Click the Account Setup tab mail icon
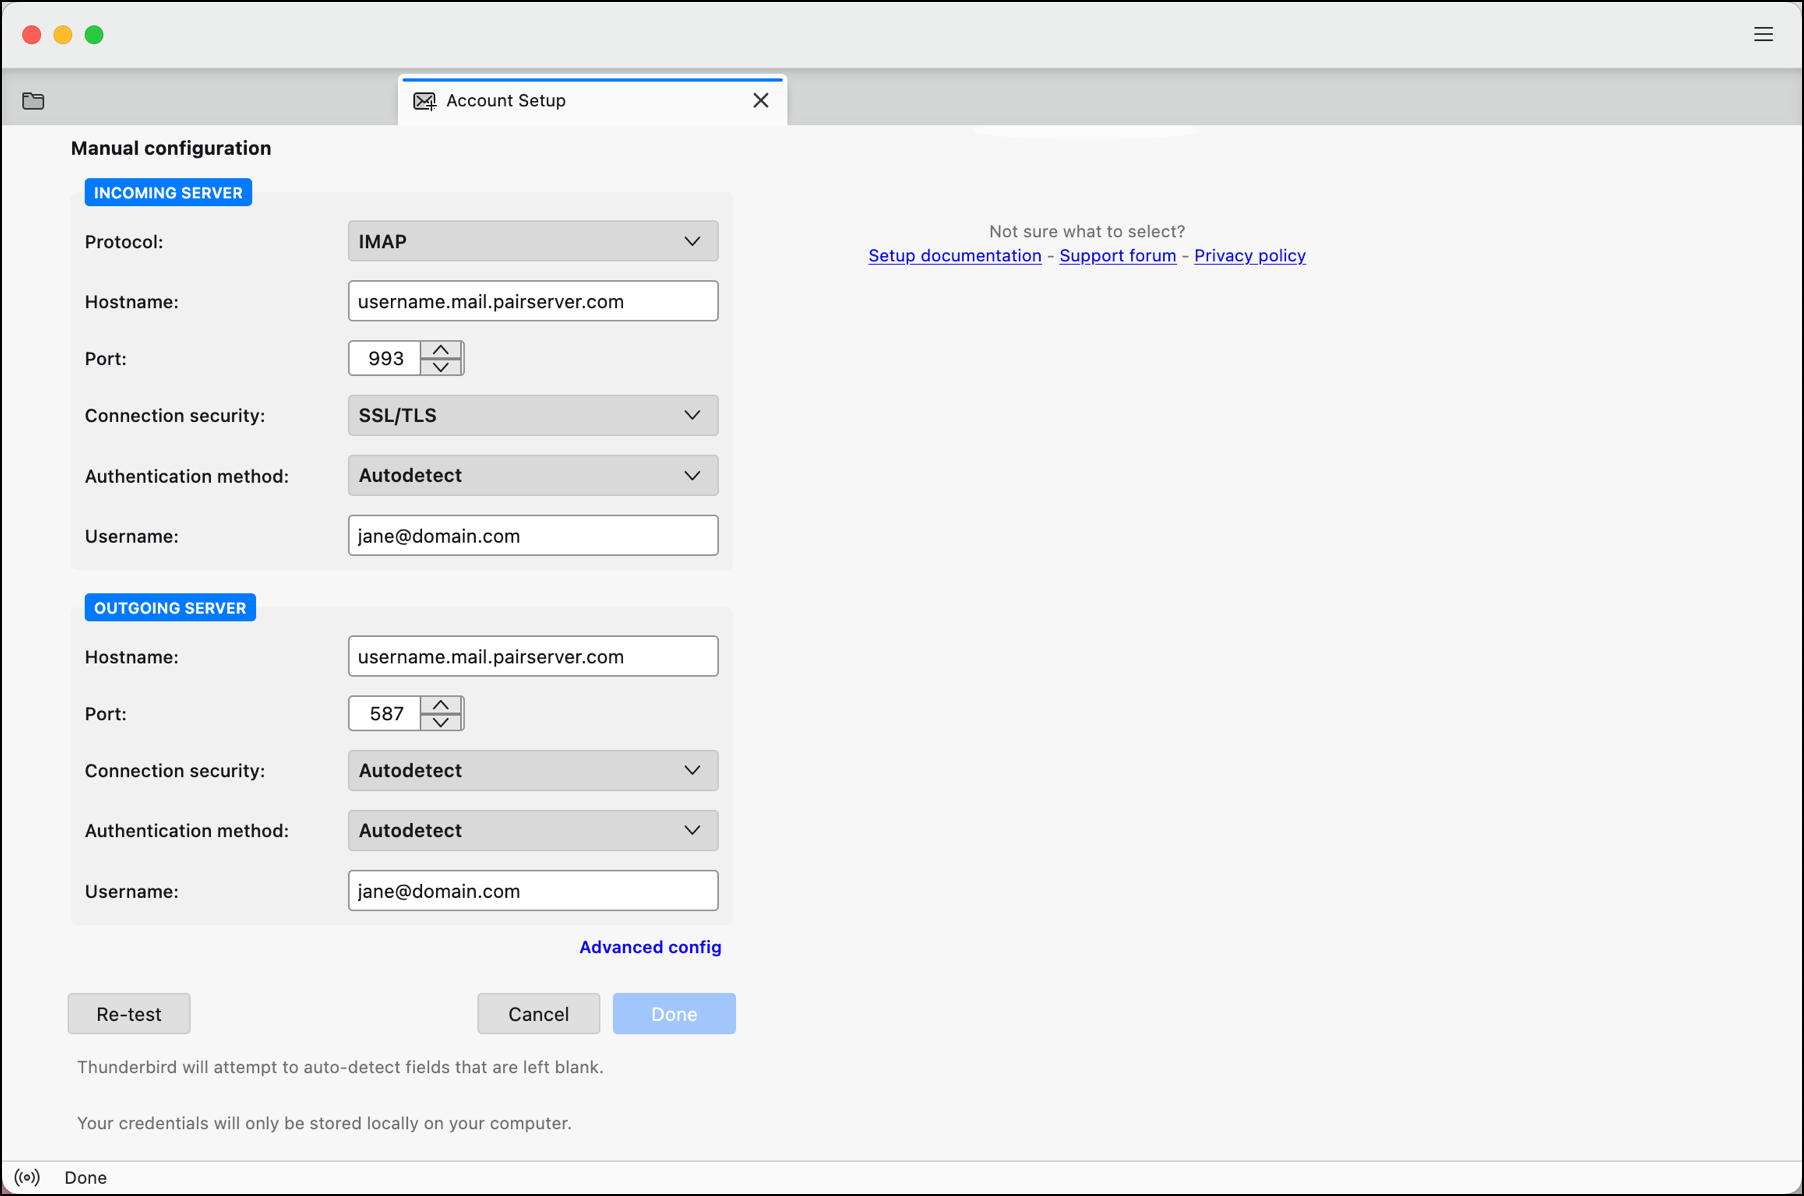The height and width of the screenshot is (1196, 1804). [424, 101]
